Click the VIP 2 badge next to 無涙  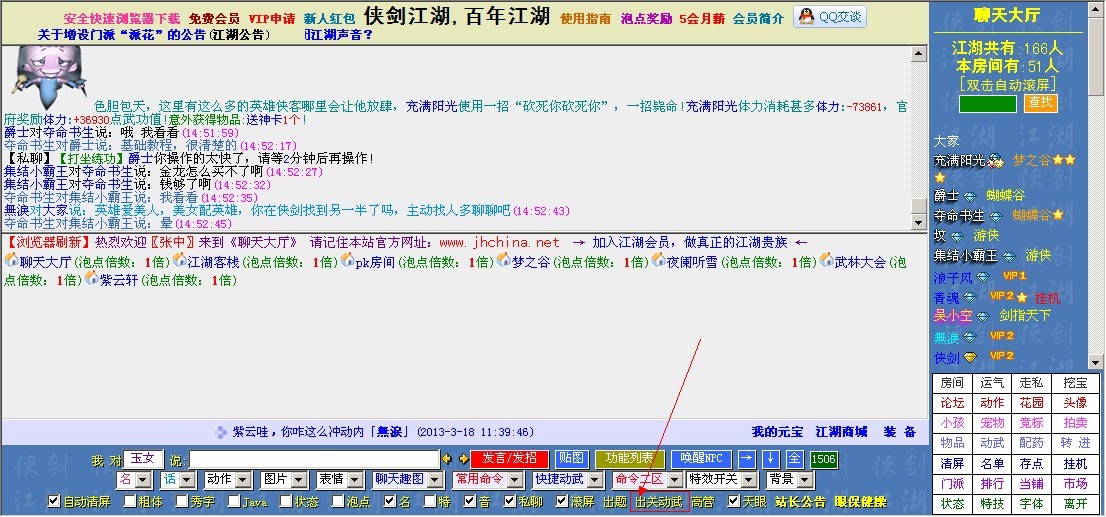(x=1002, y=336)
